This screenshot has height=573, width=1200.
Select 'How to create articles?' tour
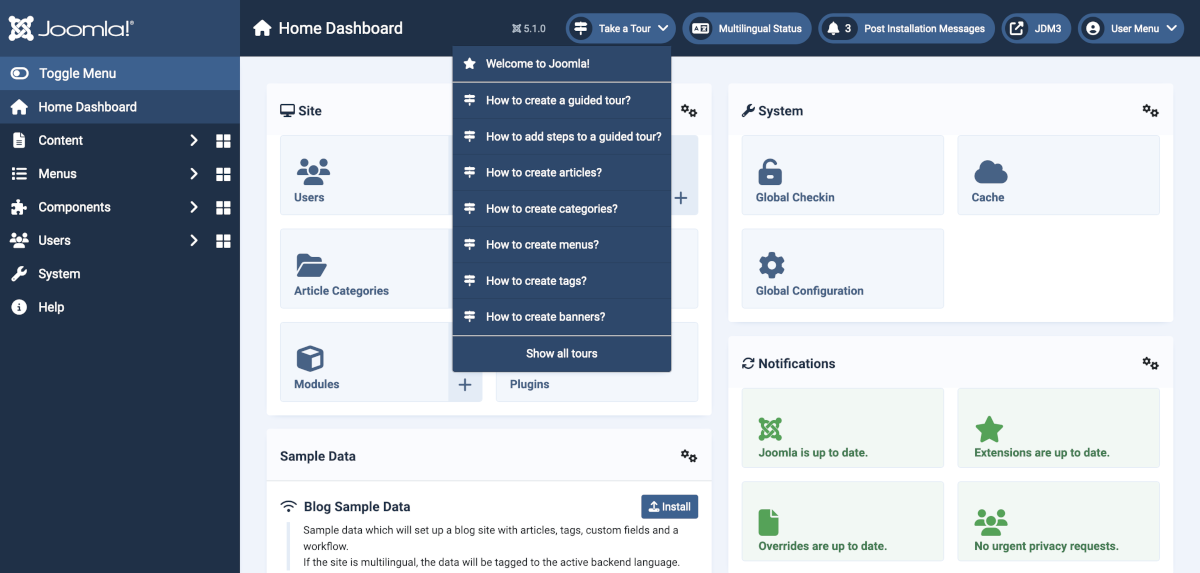544,173
